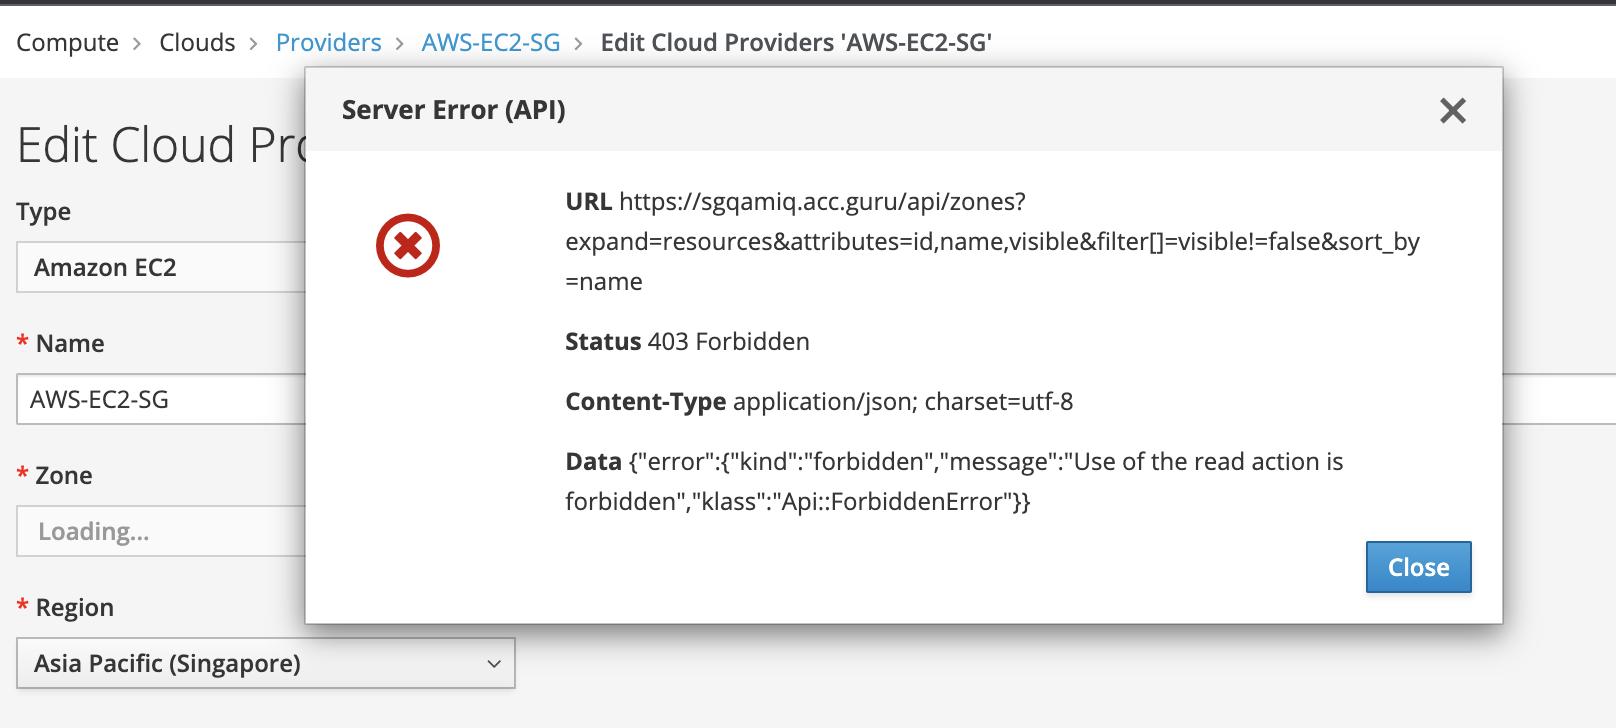This screenshot has height=728, width=1616.
Task: Click the Server Error (API) dialog title
Action: [x=453, y=110]
